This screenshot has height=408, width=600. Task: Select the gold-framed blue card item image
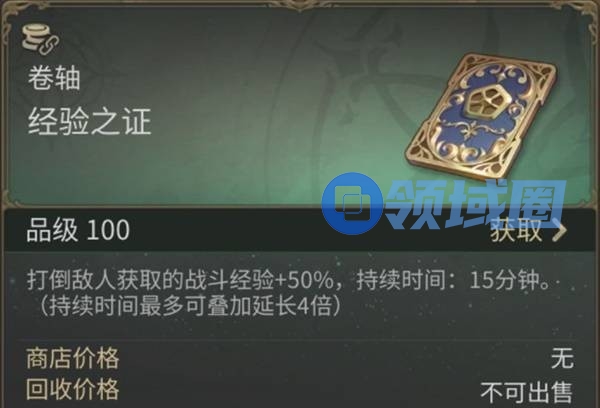click(481, 117)
